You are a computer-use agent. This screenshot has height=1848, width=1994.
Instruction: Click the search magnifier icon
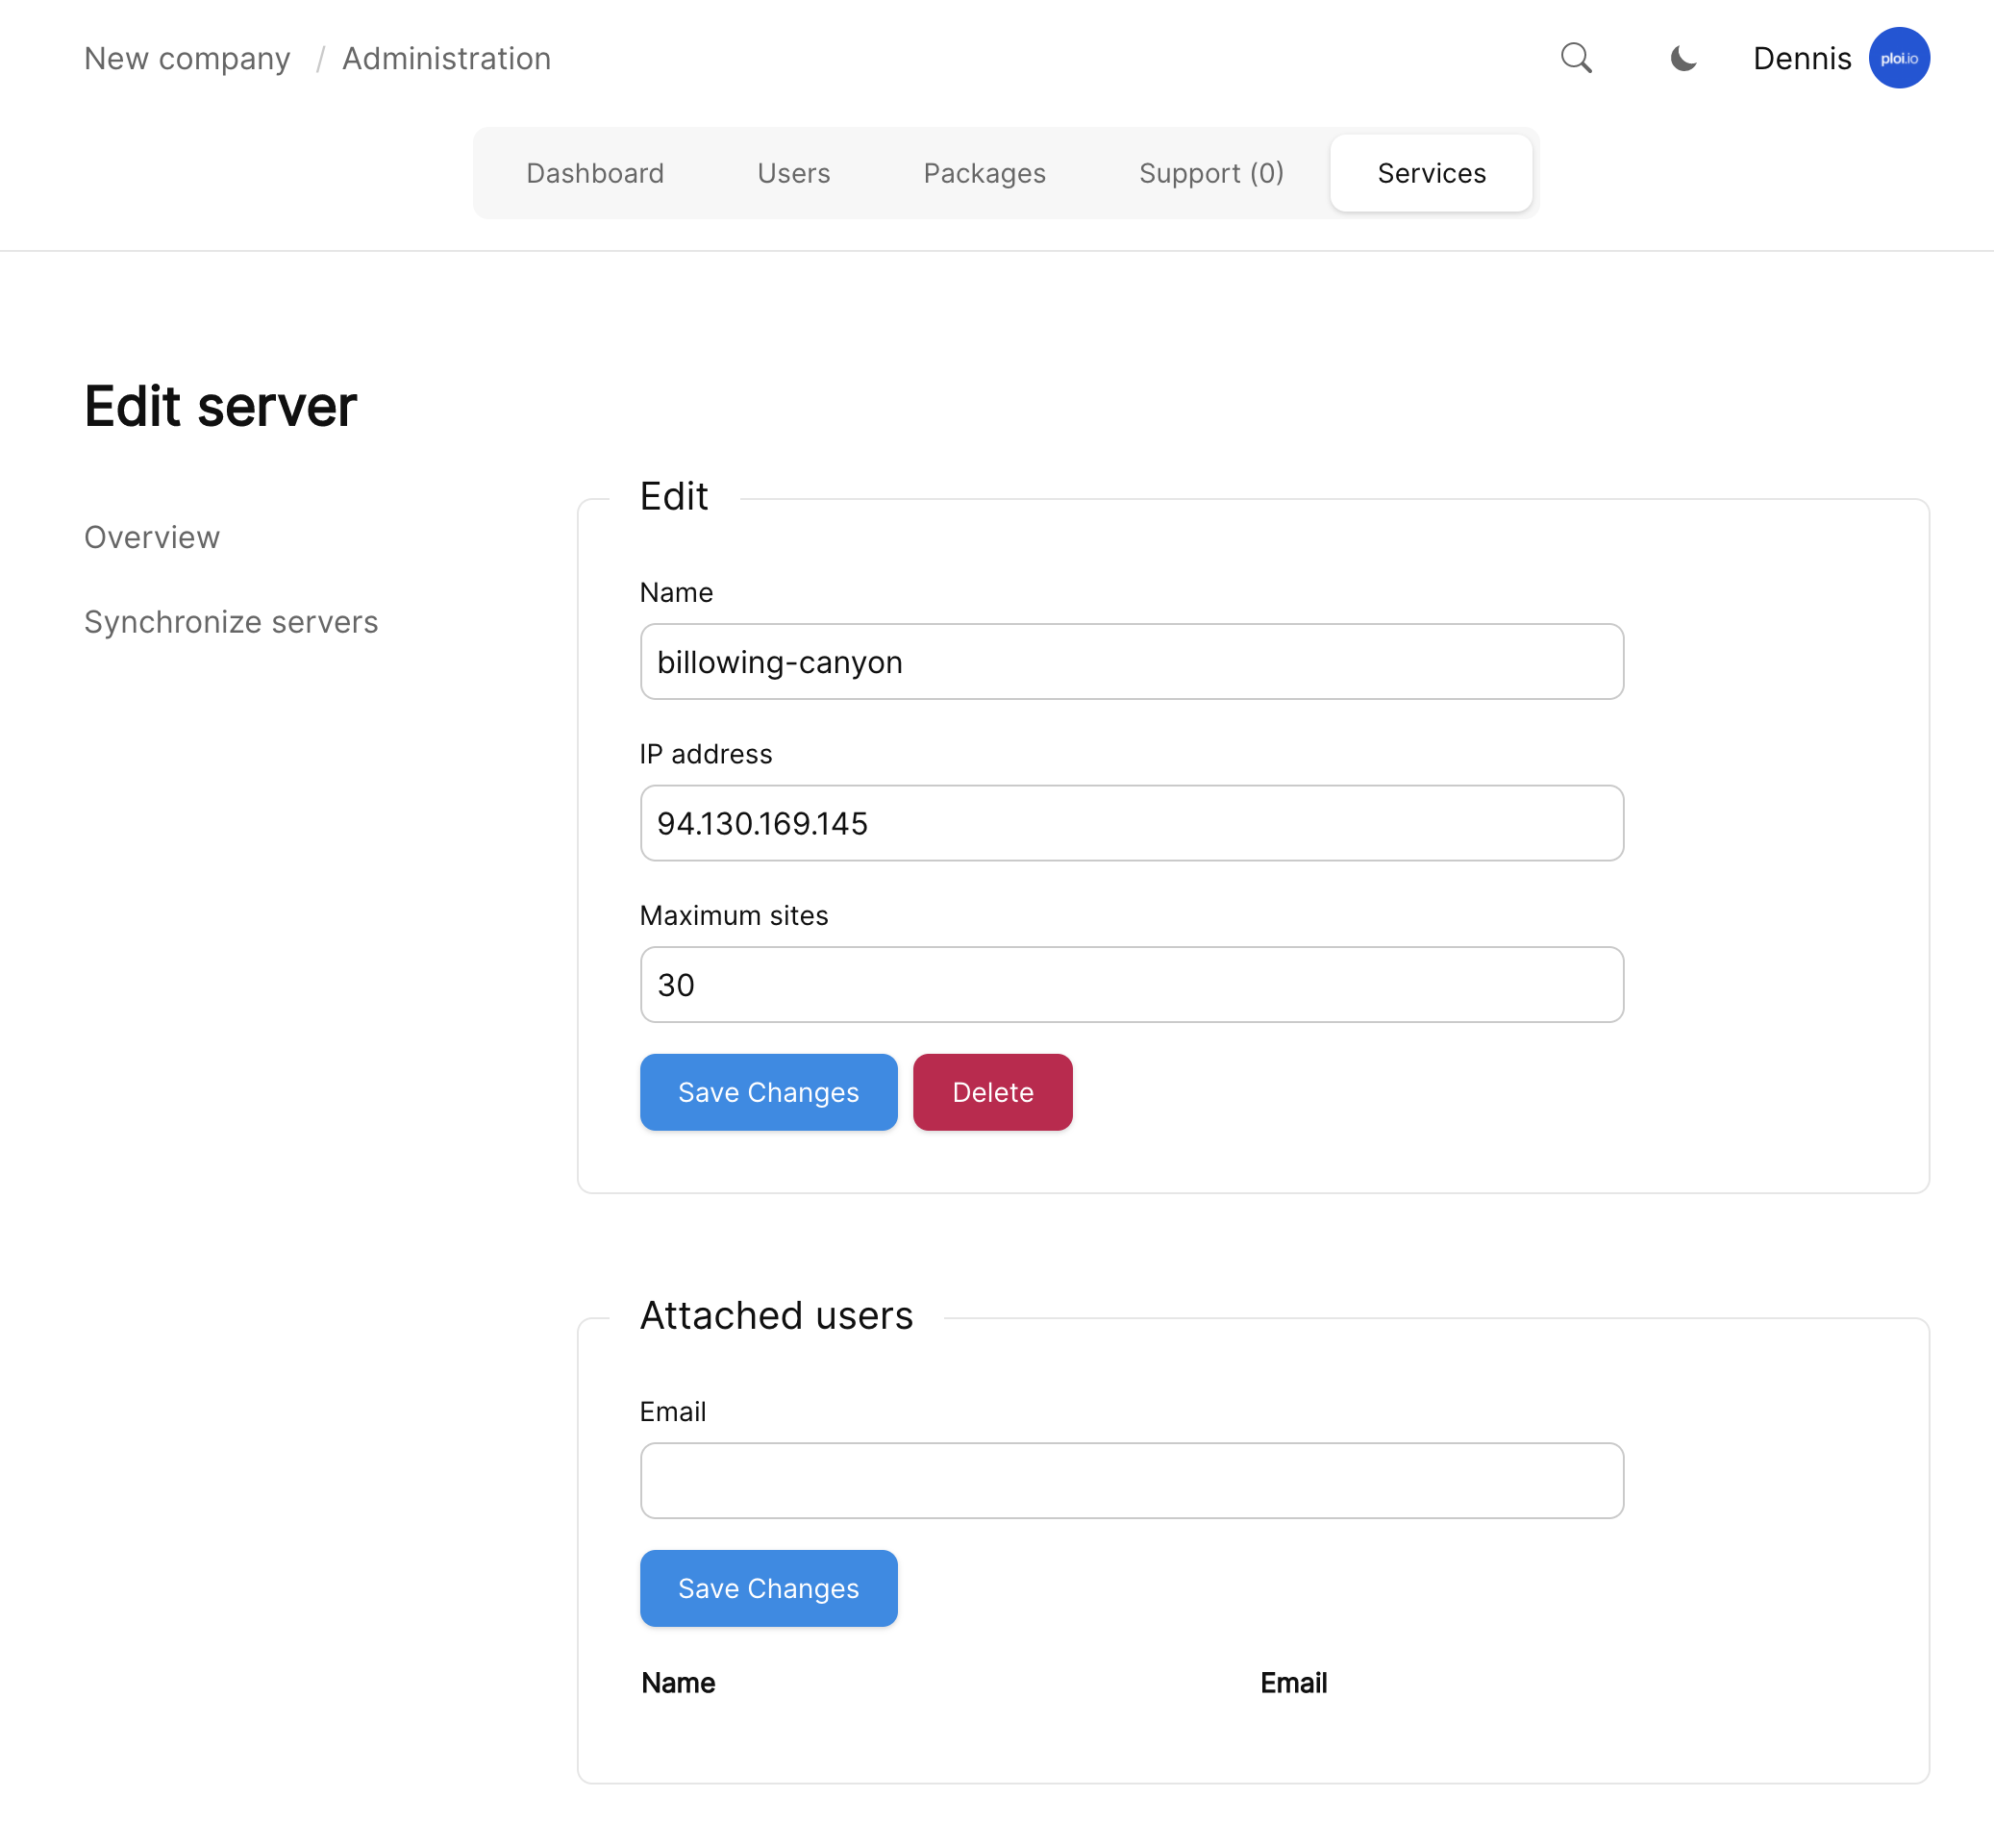pyautogui.click(x=1576, y=58)
